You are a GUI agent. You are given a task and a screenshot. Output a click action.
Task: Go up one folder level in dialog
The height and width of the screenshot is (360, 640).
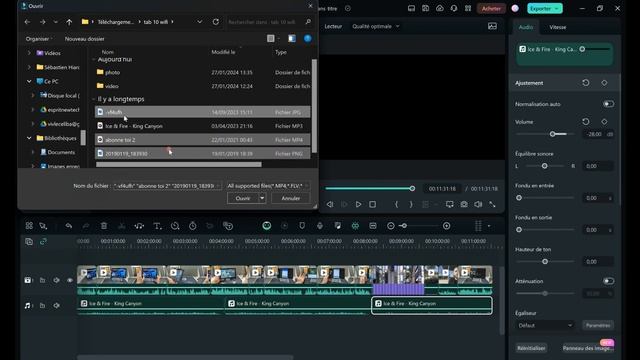(69, 22)
